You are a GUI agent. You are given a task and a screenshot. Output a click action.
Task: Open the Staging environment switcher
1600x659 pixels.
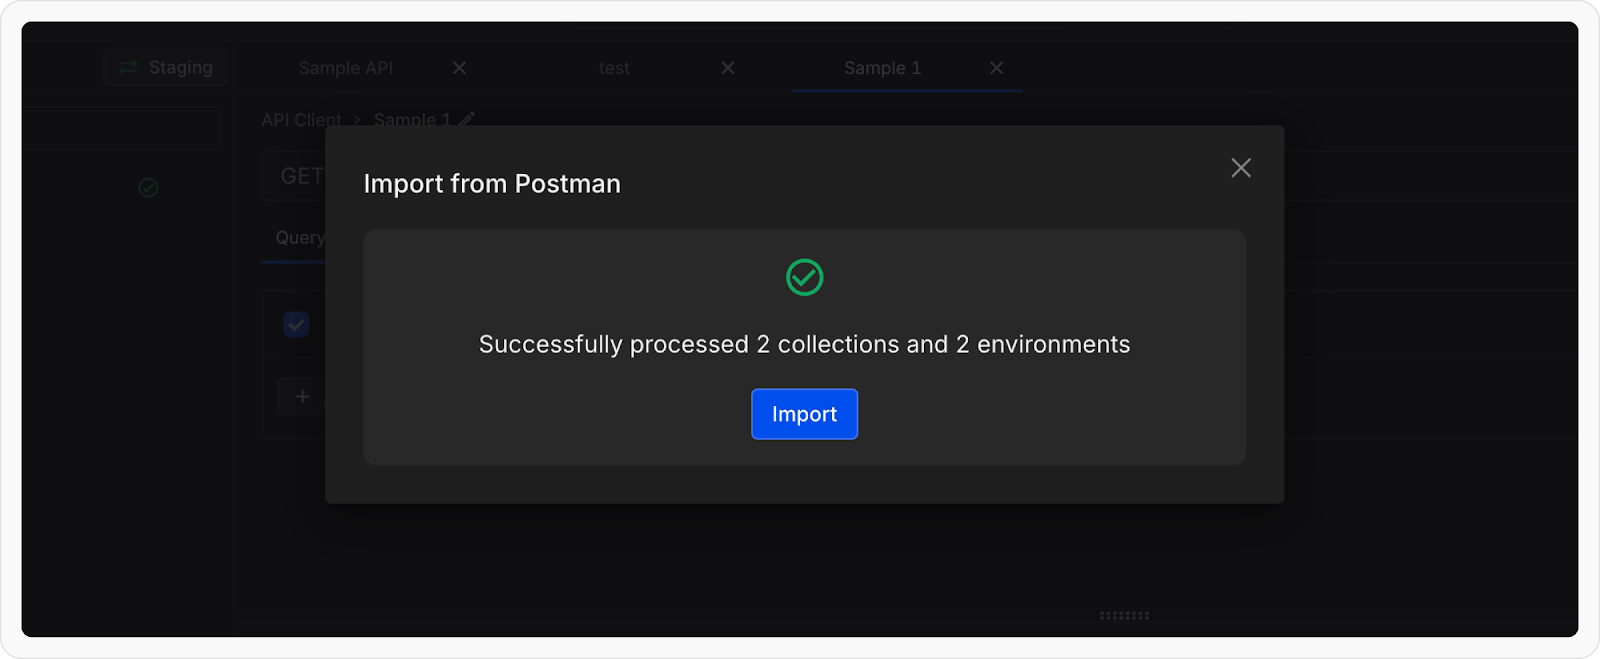click(x=166, y=68)
